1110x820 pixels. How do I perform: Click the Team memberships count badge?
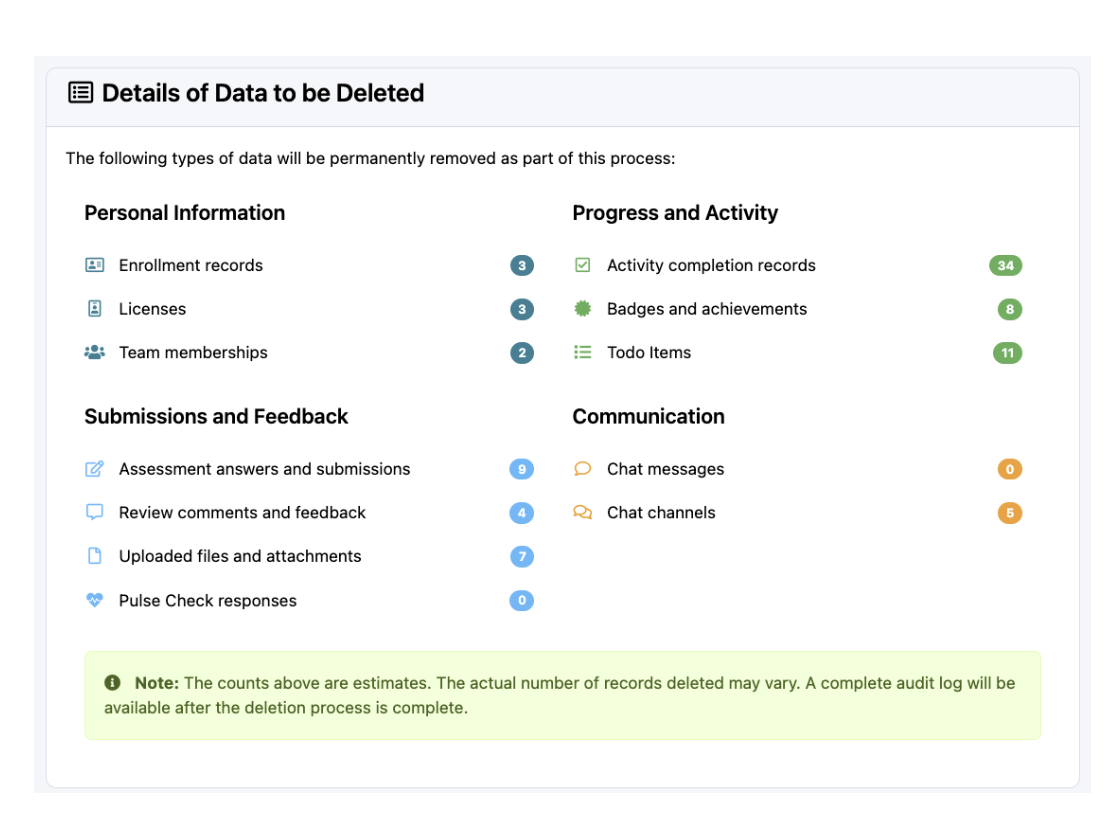coord(521,353)
